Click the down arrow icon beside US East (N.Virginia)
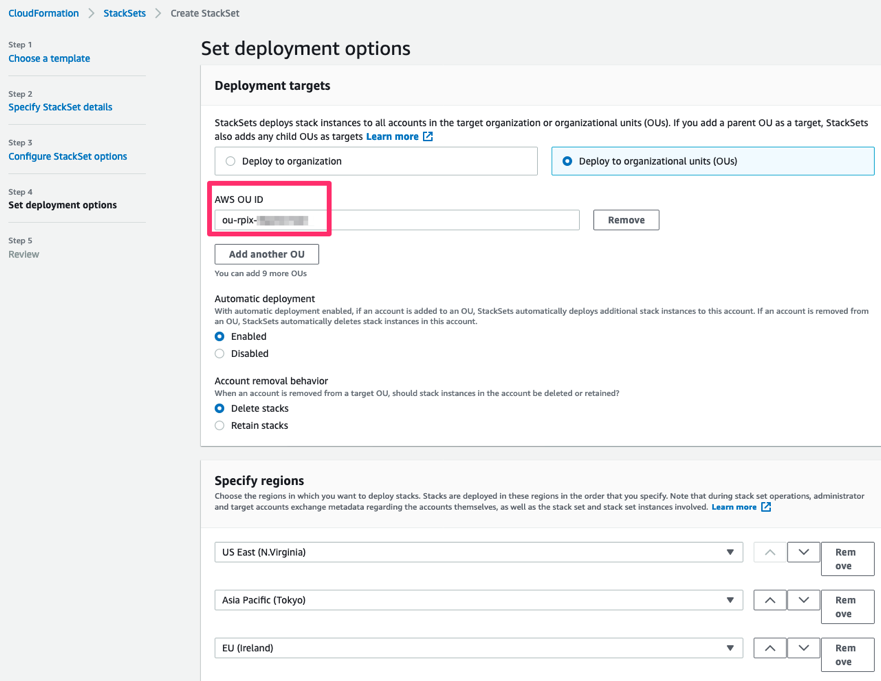This screenshot has height=681, width=881. [x=803, y=551]
